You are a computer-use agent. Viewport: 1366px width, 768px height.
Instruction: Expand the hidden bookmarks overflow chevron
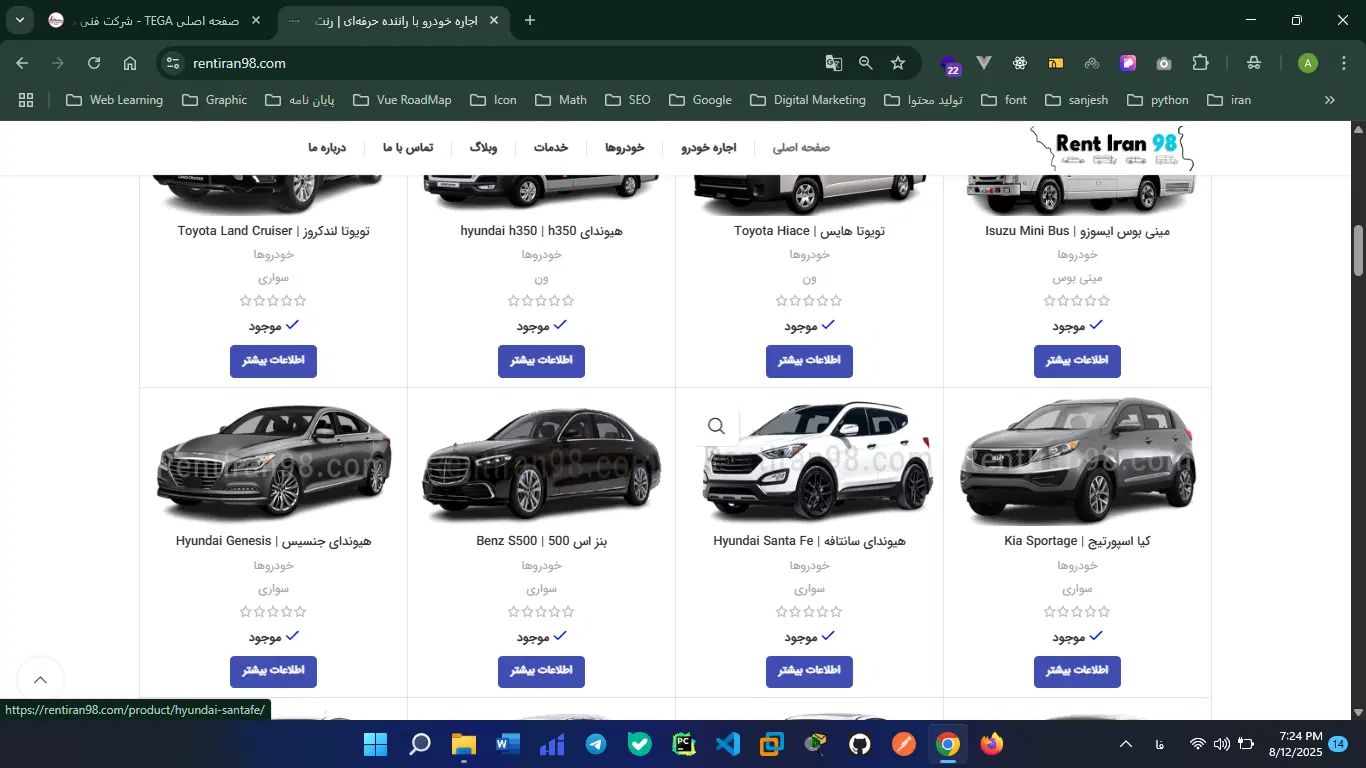point(1330,100)
